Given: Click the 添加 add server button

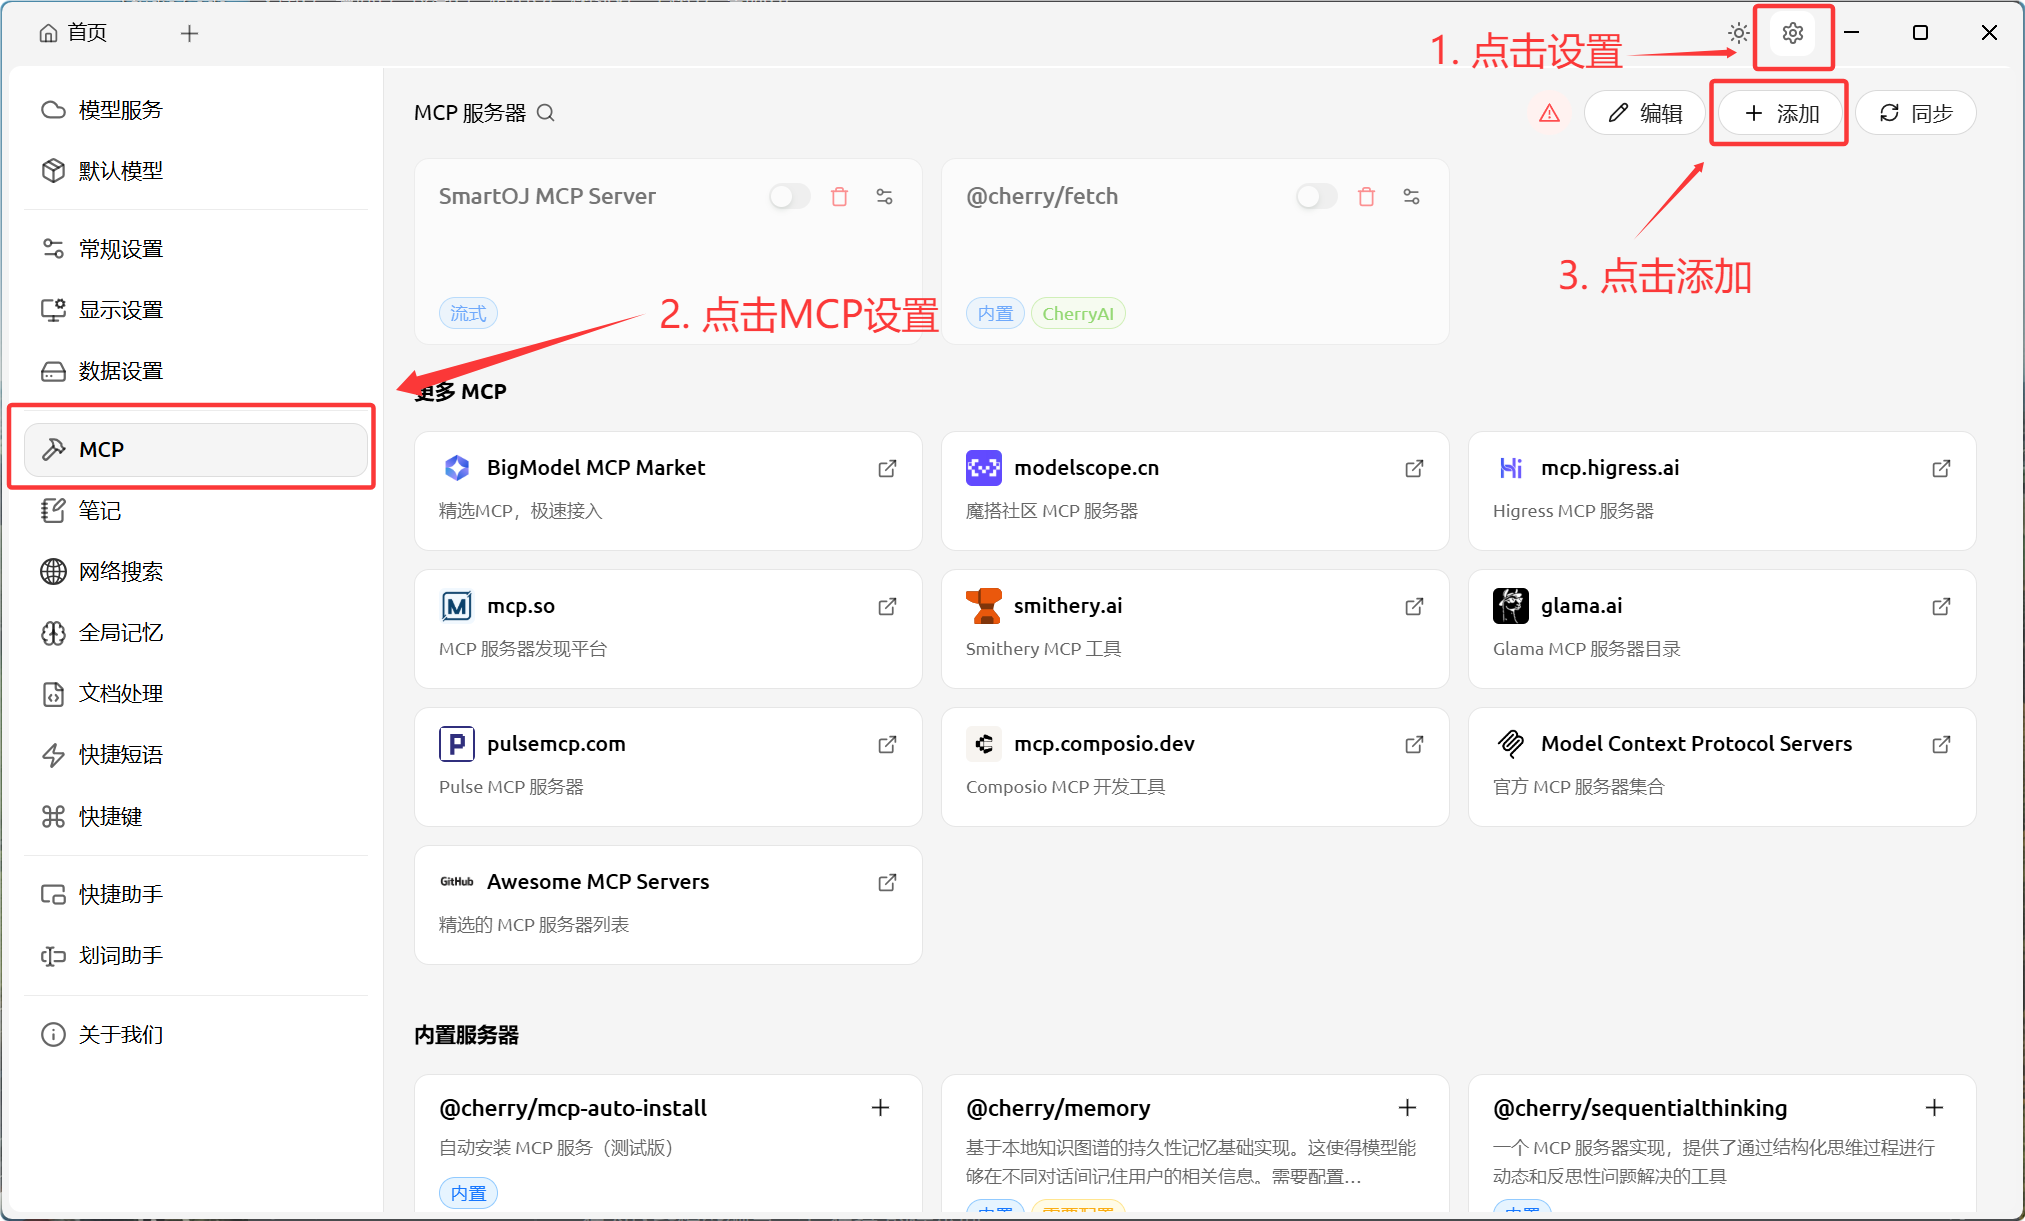Looking at the screenshot, I should (1781, 113).
